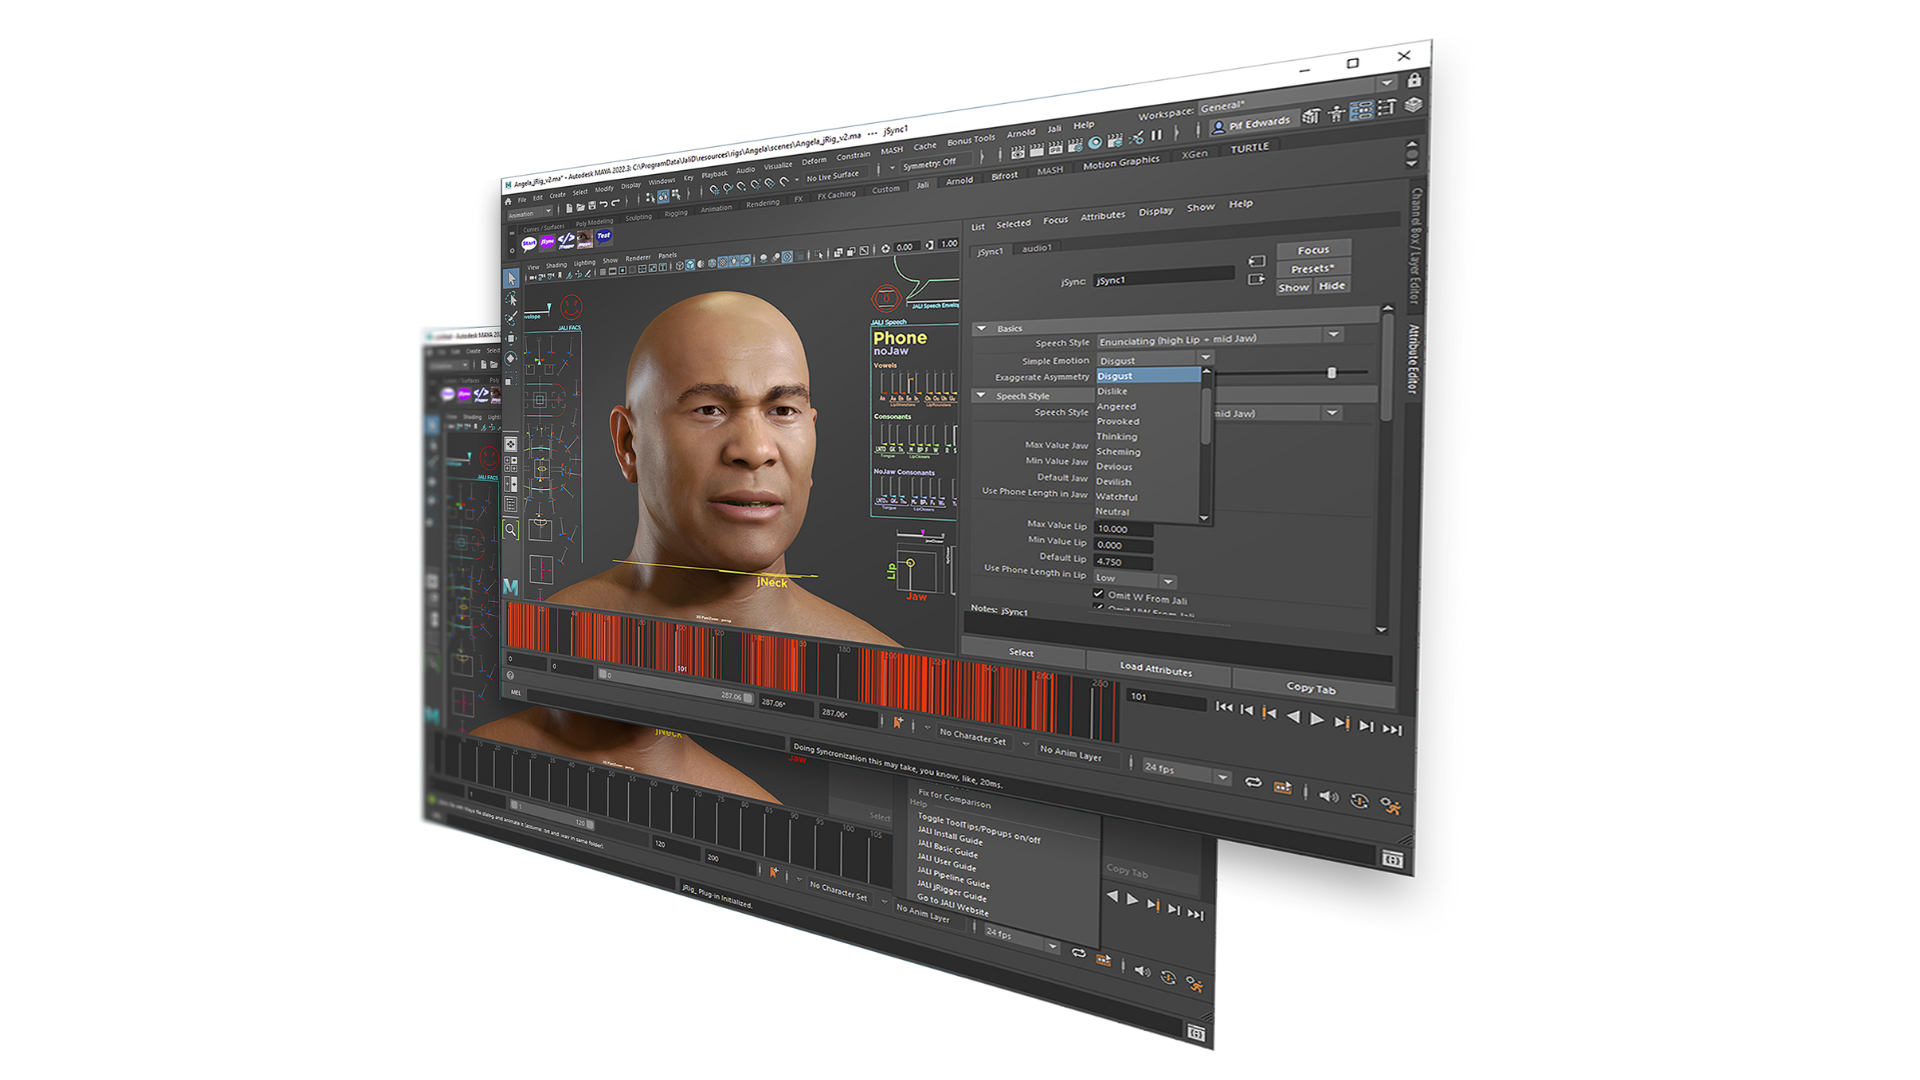Viewport: 1920px width, 1080px height.
Task: Click the loop playback icon in front window
Action: click(1253, 783)
